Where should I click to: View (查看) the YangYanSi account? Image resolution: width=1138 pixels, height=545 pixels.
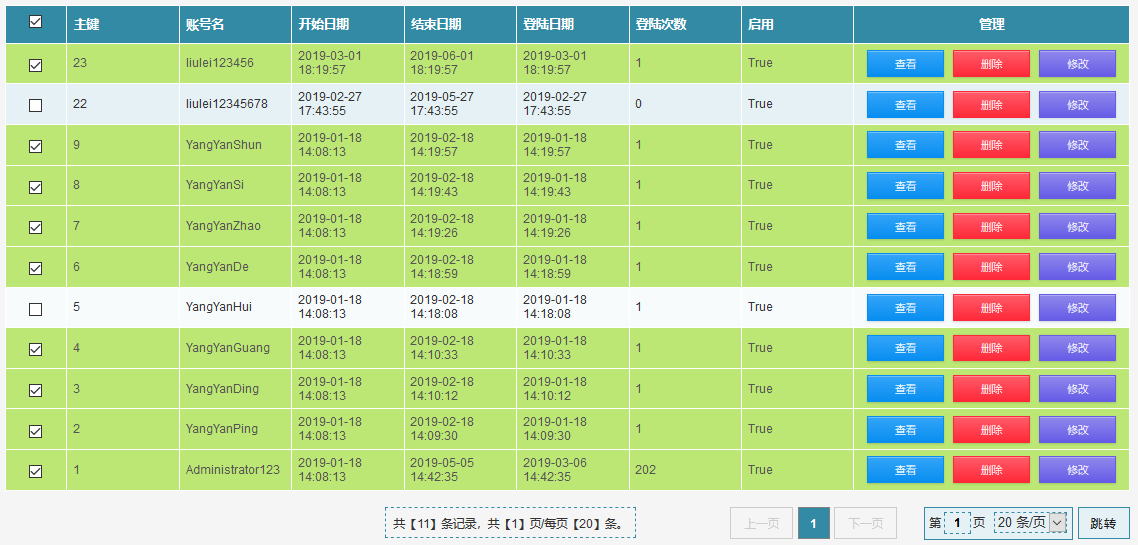coord(905,186)
